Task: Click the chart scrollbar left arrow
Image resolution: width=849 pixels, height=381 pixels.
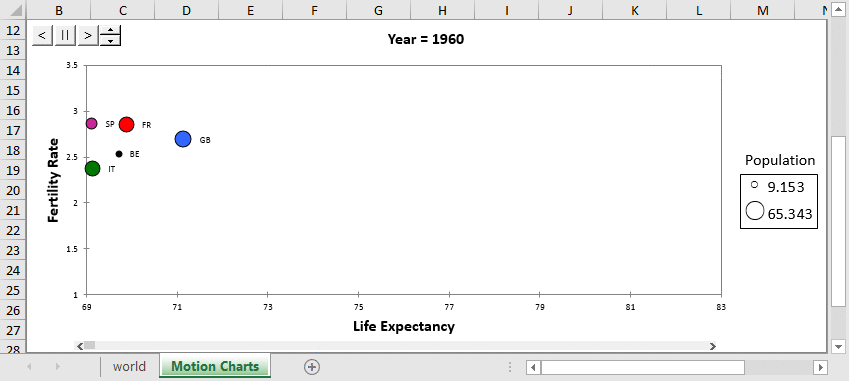Action: pos(80,346)
